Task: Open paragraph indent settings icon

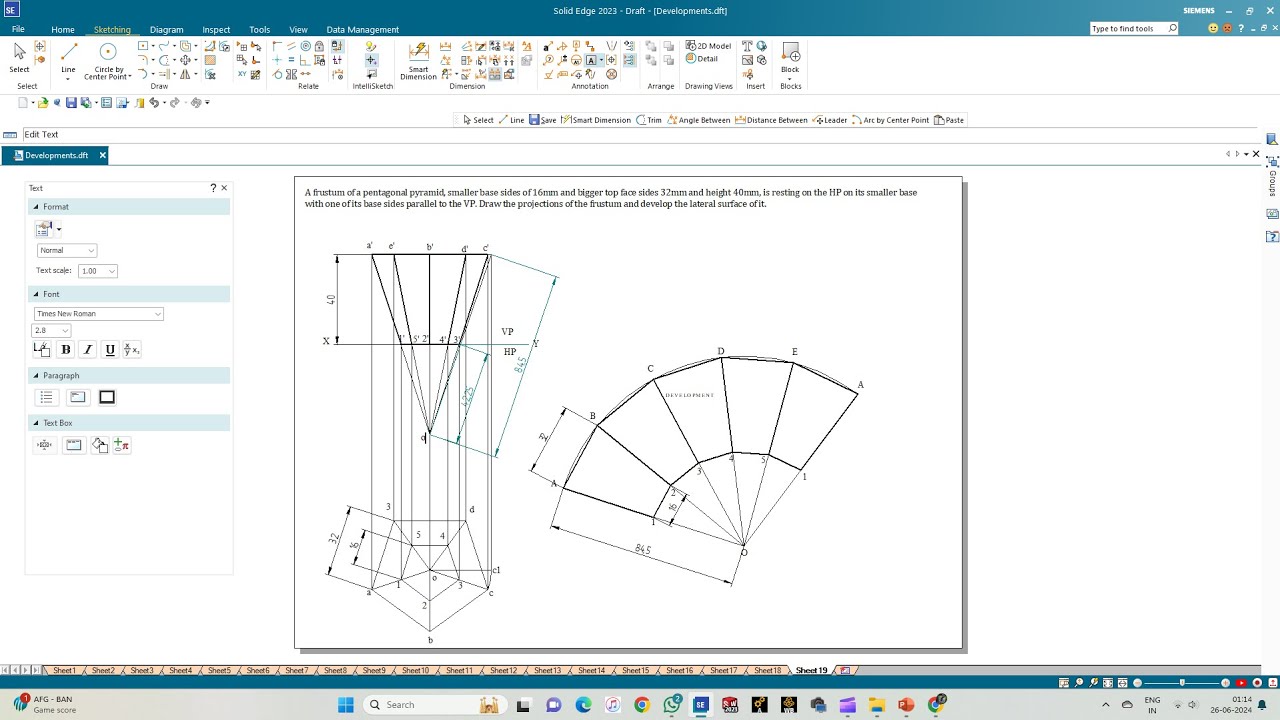Action: [77, 397]
